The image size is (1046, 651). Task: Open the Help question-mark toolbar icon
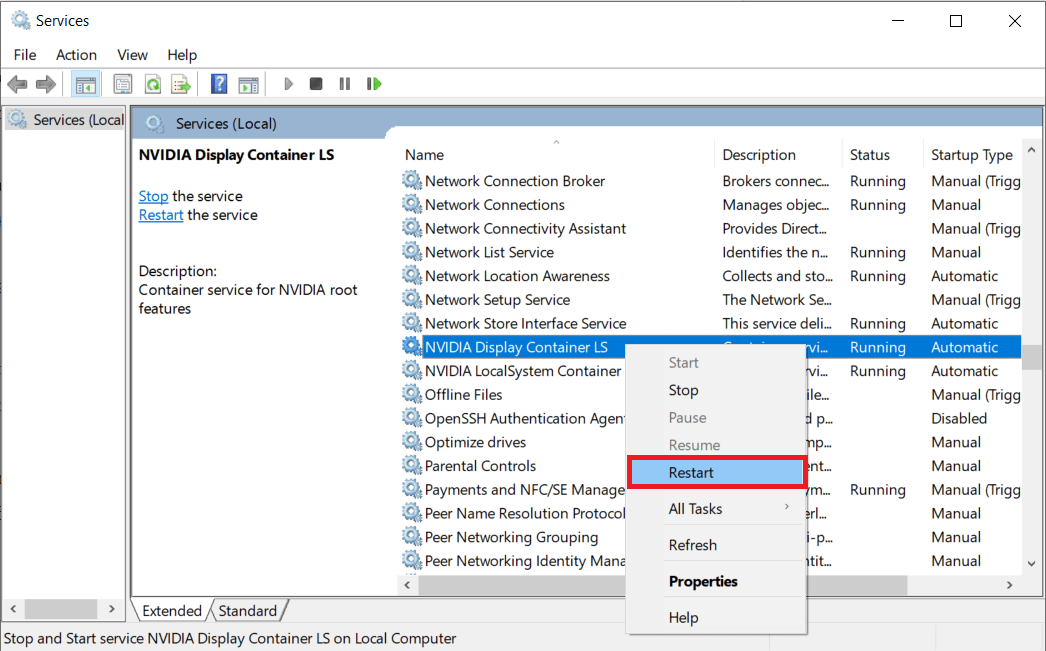[219, 84]
